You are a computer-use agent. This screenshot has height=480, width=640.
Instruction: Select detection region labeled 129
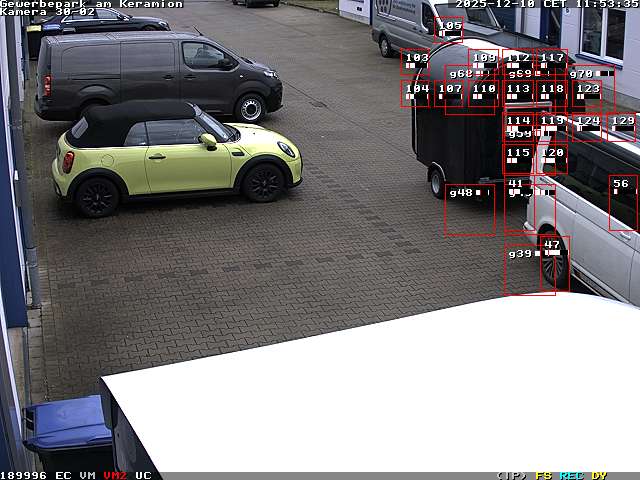pyautogui.click(x=621, y=127)
